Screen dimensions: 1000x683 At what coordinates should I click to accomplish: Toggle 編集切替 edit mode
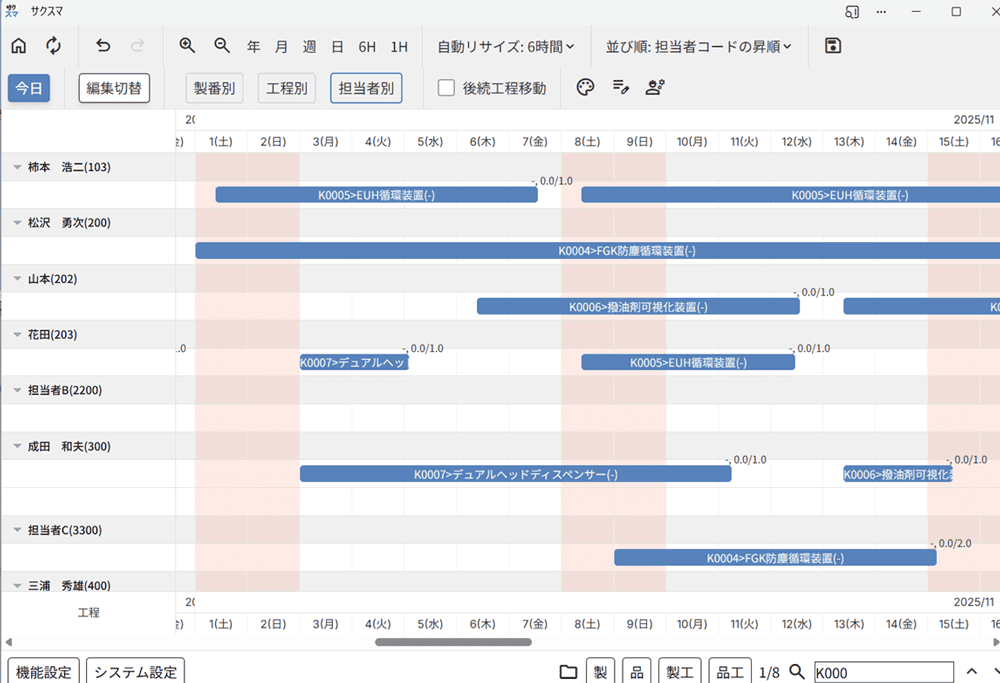[113, 88]
